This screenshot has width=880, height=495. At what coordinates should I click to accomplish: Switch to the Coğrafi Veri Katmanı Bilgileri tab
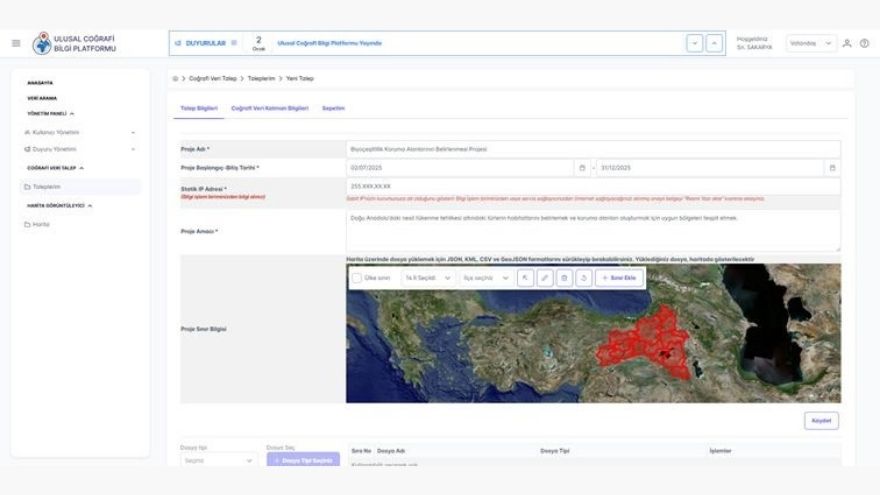click(x=270, y=108)
